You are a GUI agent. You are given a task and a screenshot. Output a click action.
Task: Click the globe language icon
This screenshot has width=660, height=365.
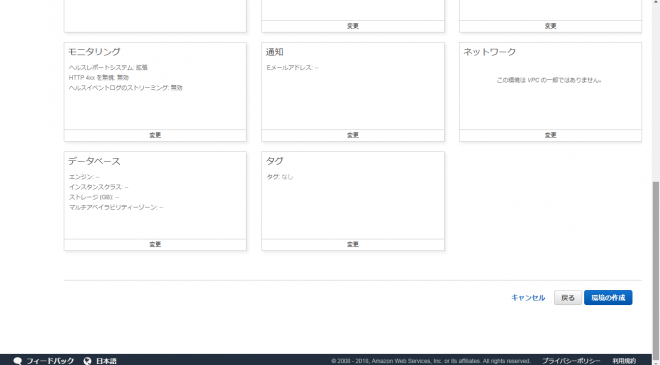coord(88,361)
